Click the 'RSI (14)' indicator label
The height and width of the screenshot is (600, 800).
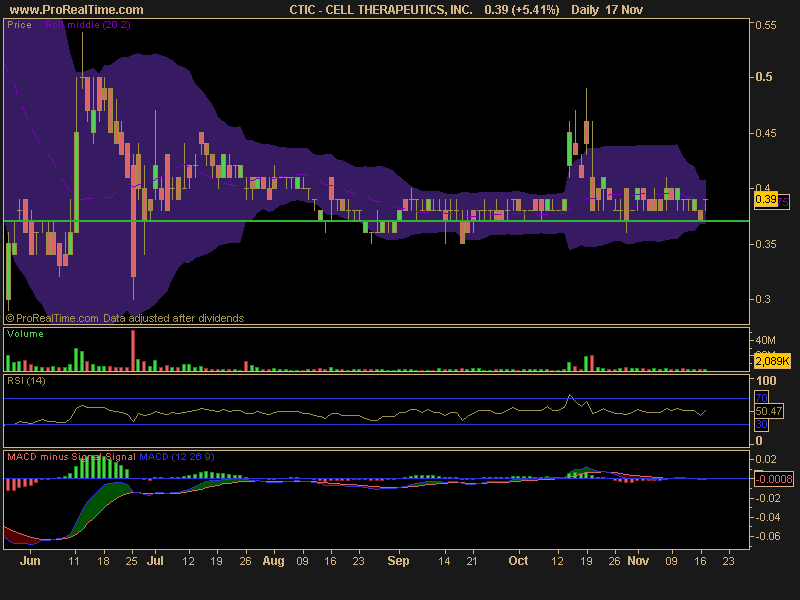click(26, 381)
